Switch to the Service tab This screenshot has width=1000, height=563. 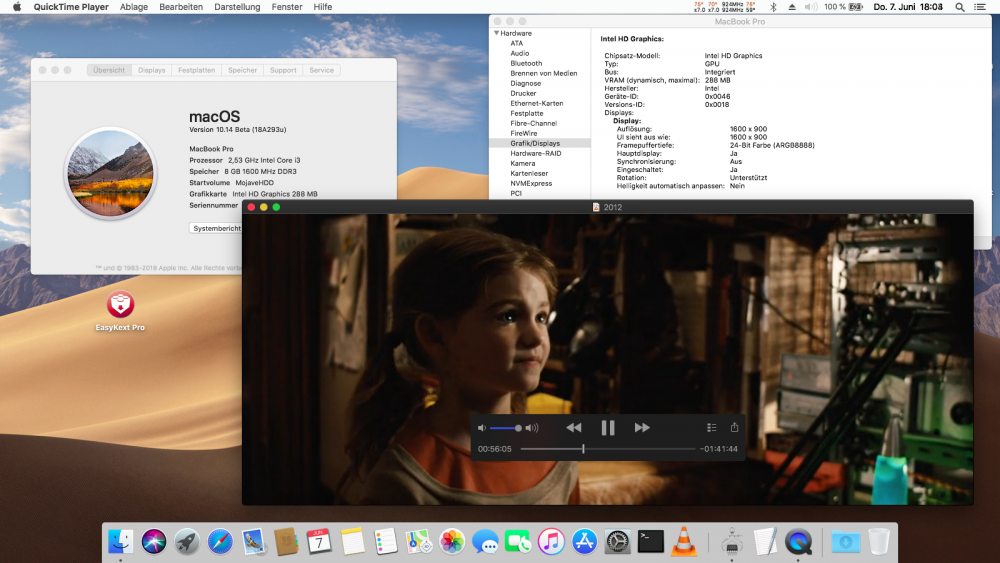(321, 70)
